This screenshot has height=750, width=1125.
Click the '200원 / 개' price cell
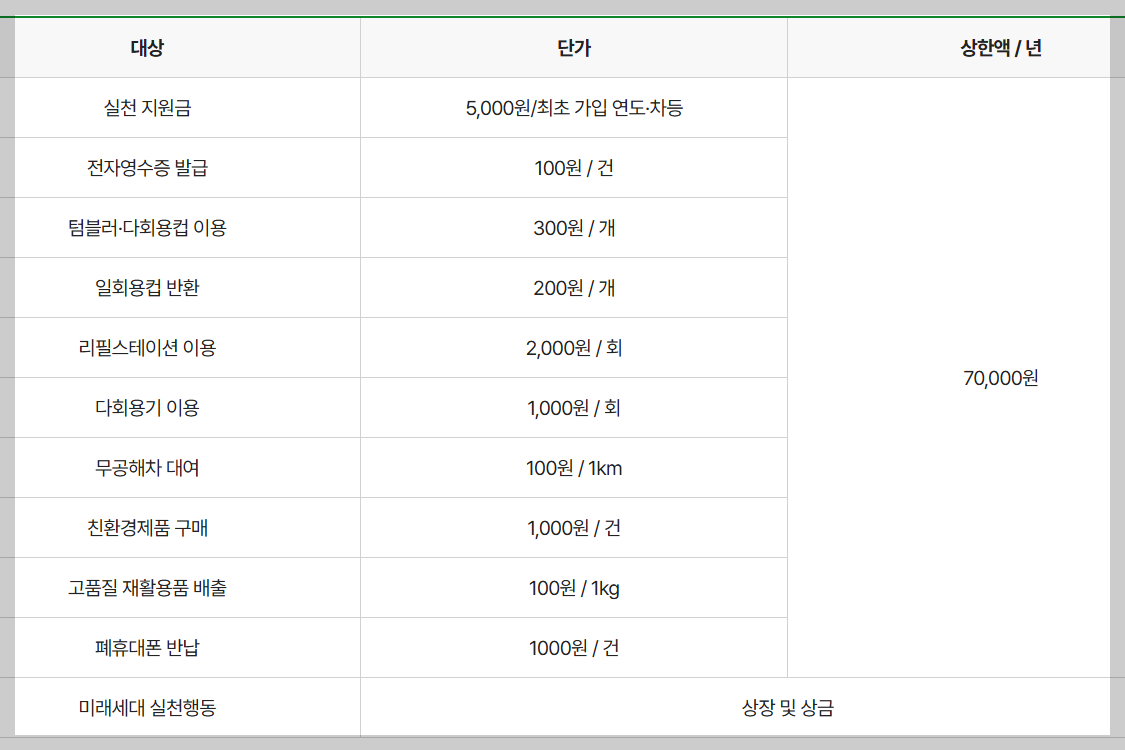[x=574, y=288]
